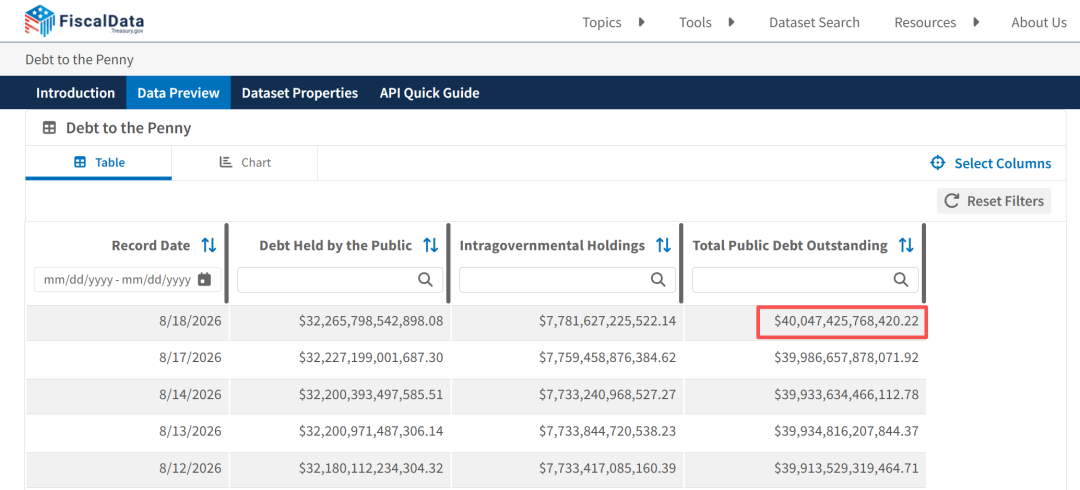Sort Total Public Debt Outstanding column

[x=906, y=245]
